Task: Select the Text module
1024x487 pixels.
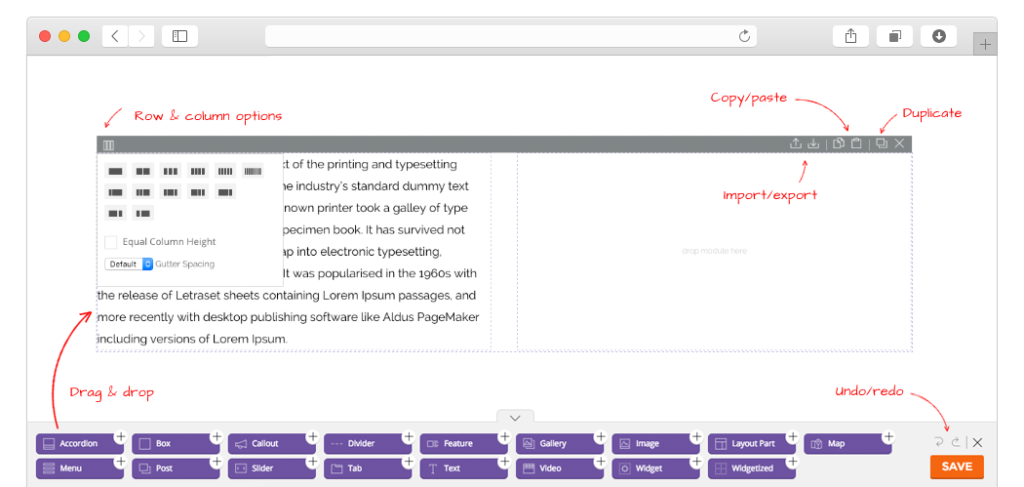Action: 463,469
